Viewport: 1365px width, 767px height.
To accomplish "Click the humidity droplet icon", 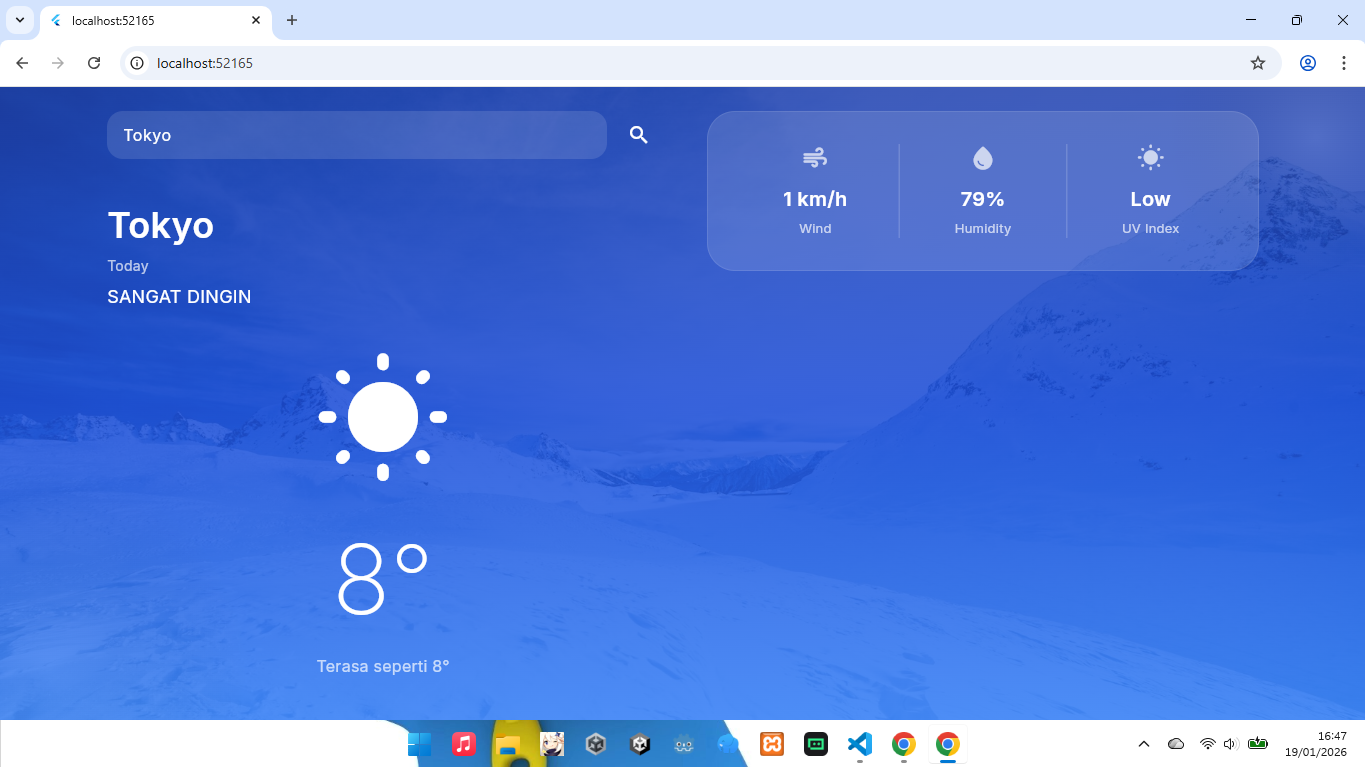I will coord(982,158).
